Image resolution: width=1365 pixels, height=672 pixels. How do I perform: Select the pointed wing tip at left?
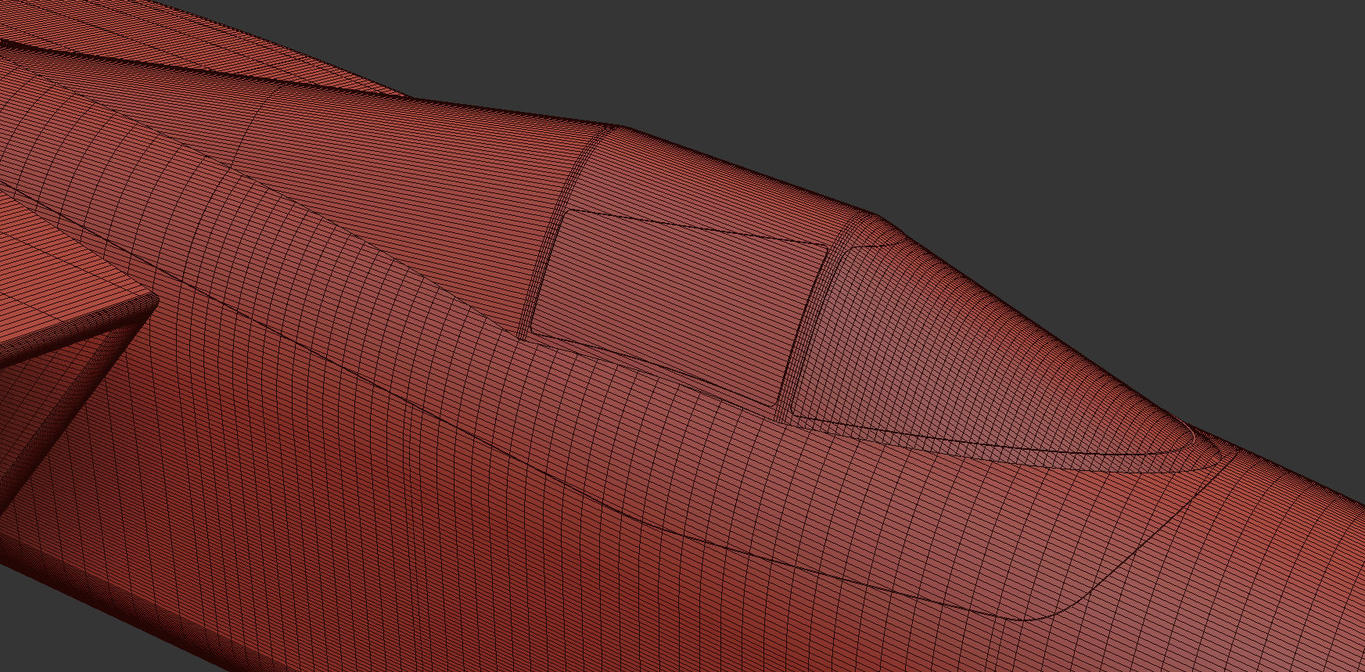[148, 300]
